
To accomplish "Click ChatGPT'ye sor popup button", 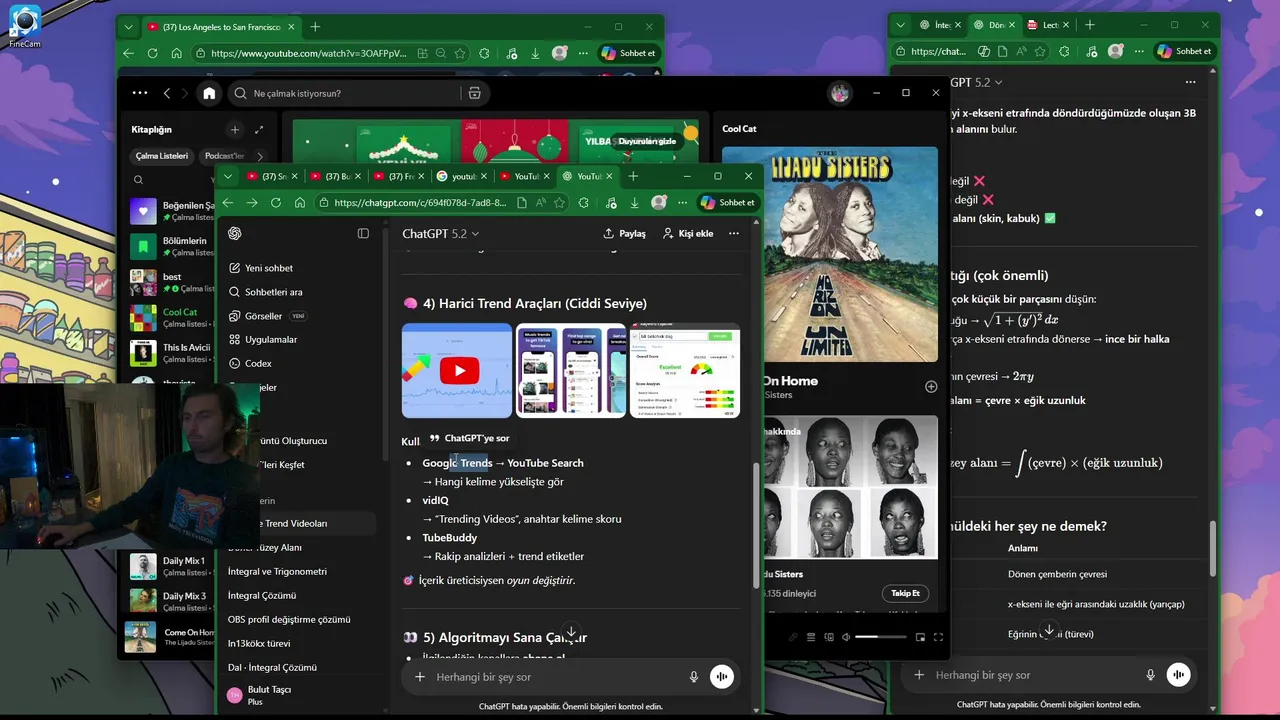I will coord(470,438).
